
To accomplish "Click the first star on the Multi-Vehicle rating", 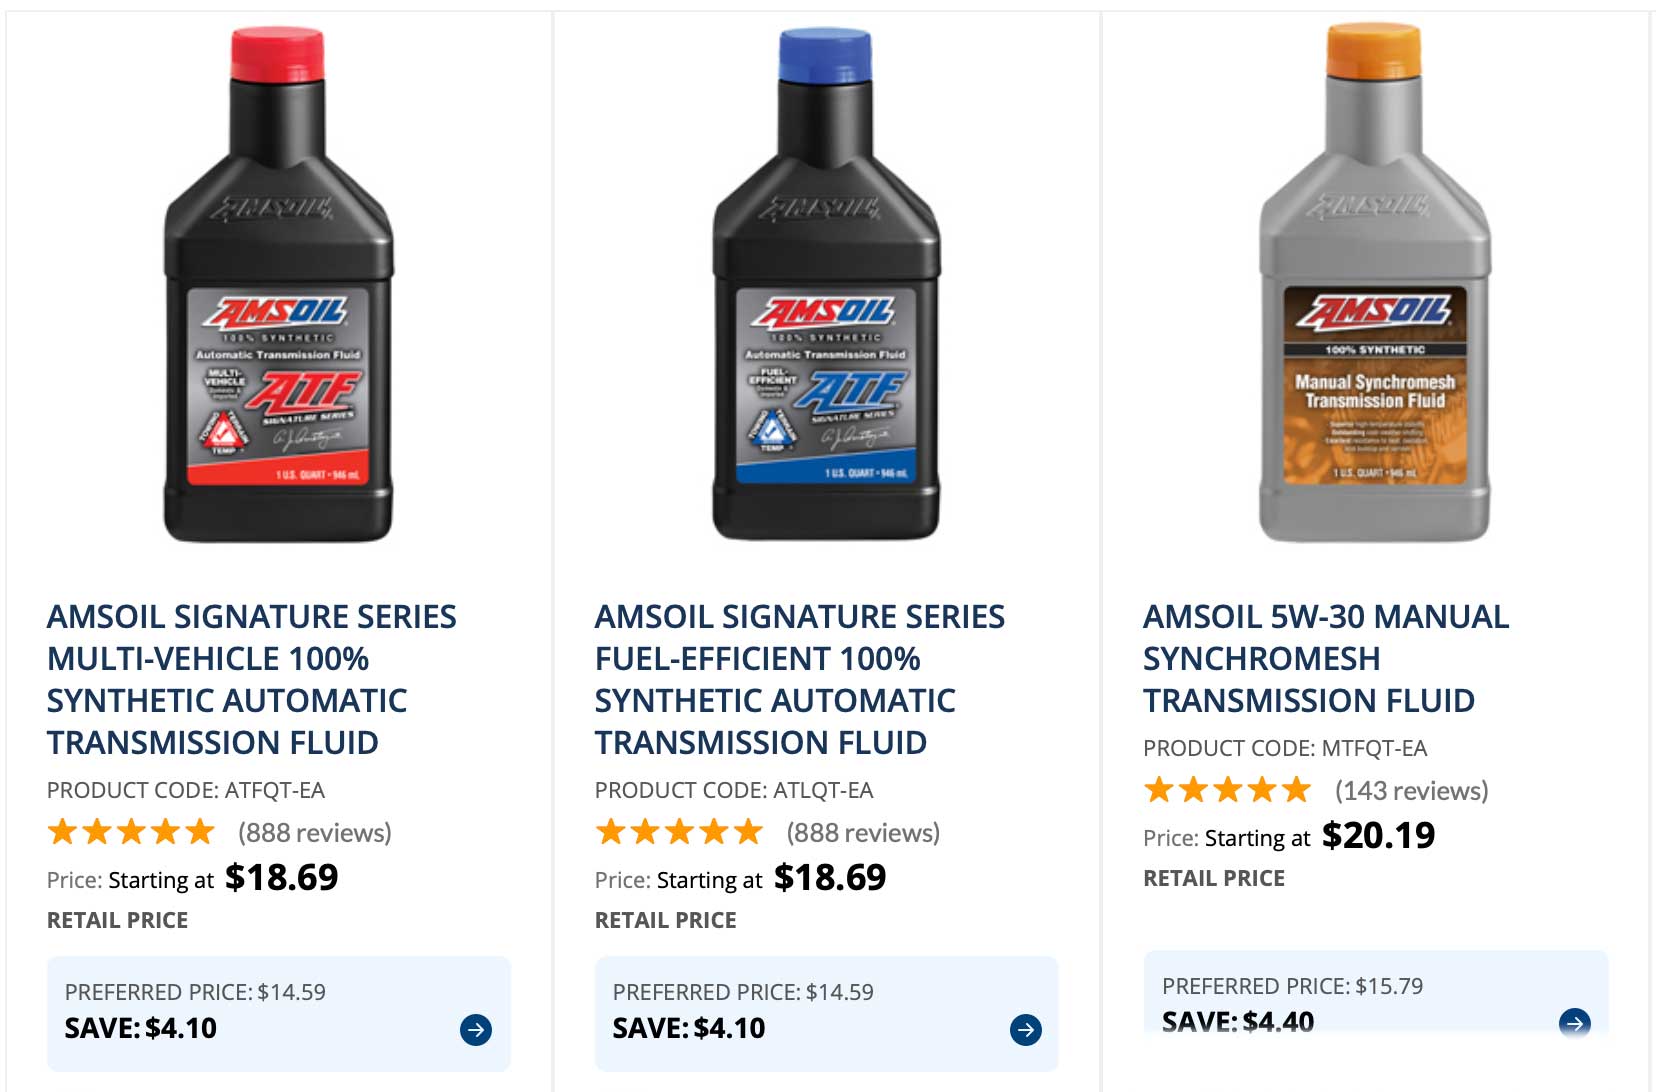I will pos(63,831).
